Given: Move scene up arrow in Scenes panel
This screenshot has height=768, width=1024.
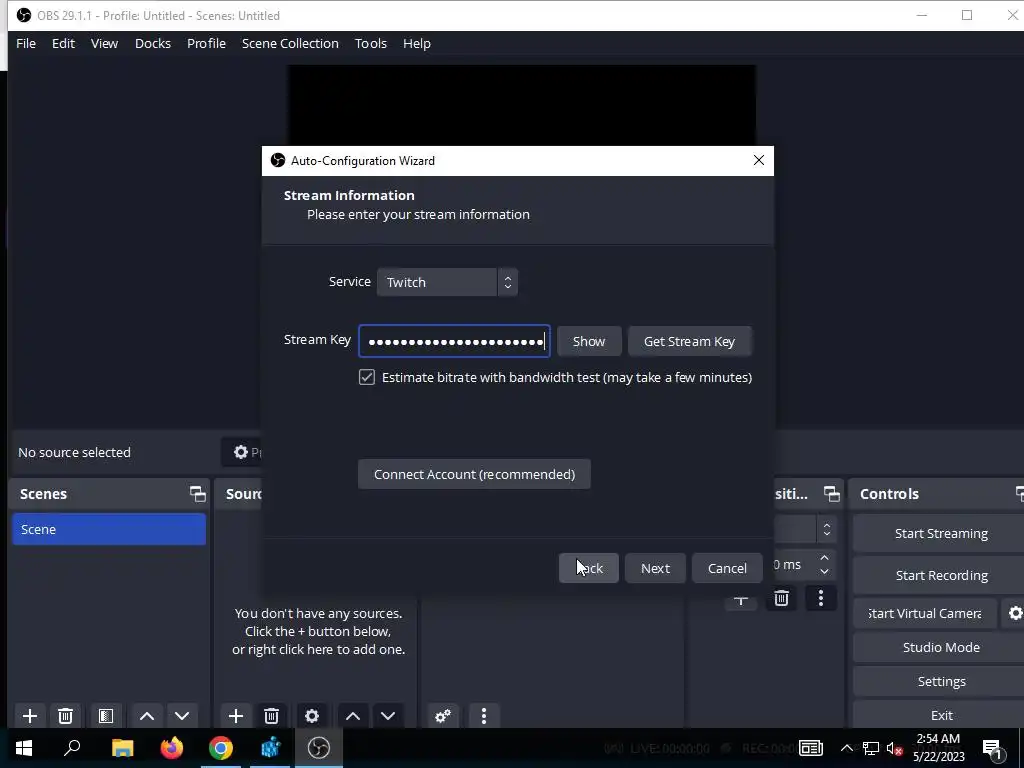Looking at the screenshot, I should [x=147, y=716].
